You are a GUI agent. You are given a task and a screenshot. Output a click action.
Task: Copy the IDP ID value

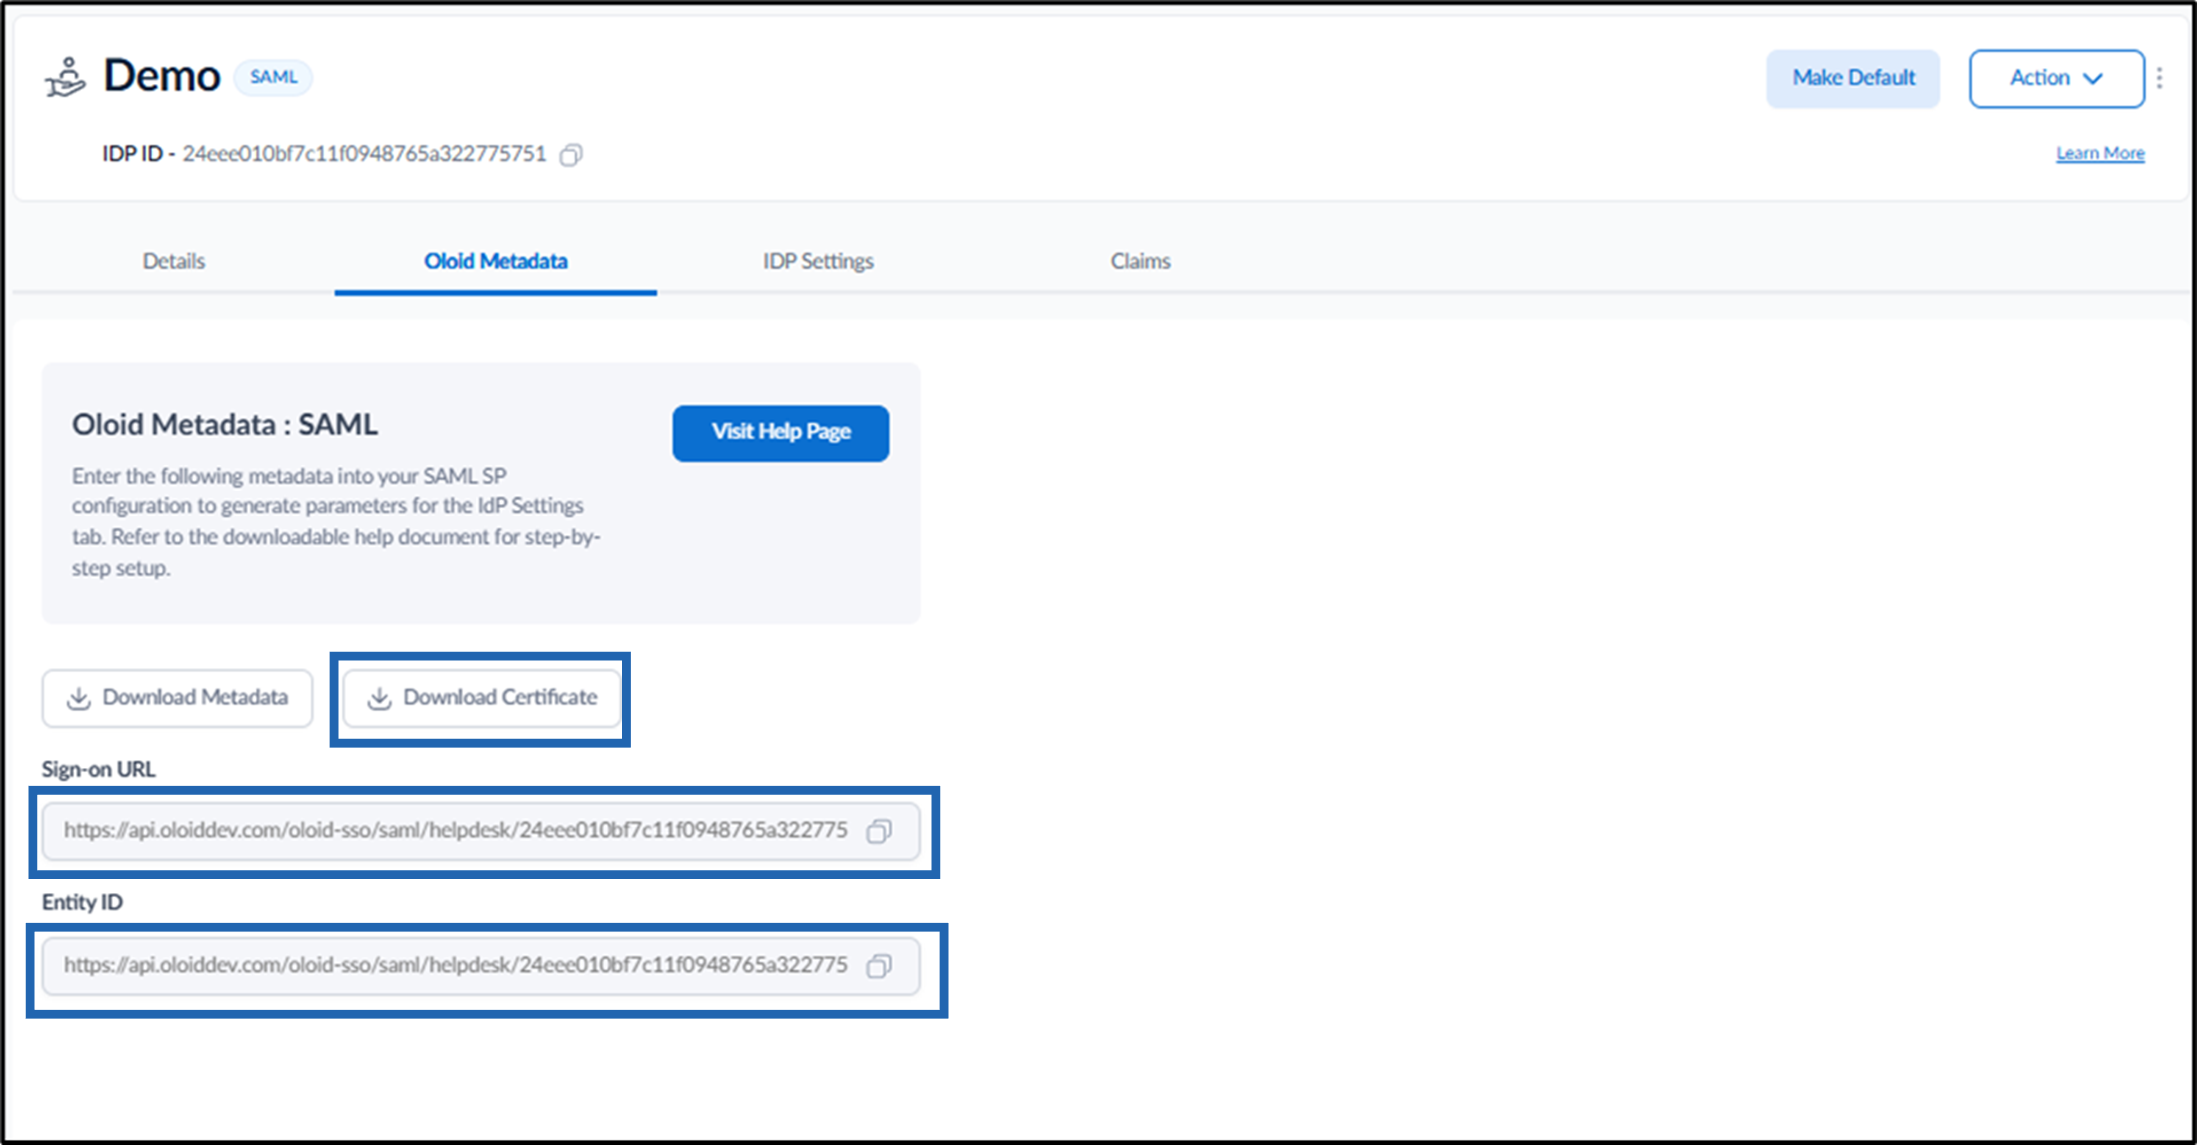click(x=571, y=154)
